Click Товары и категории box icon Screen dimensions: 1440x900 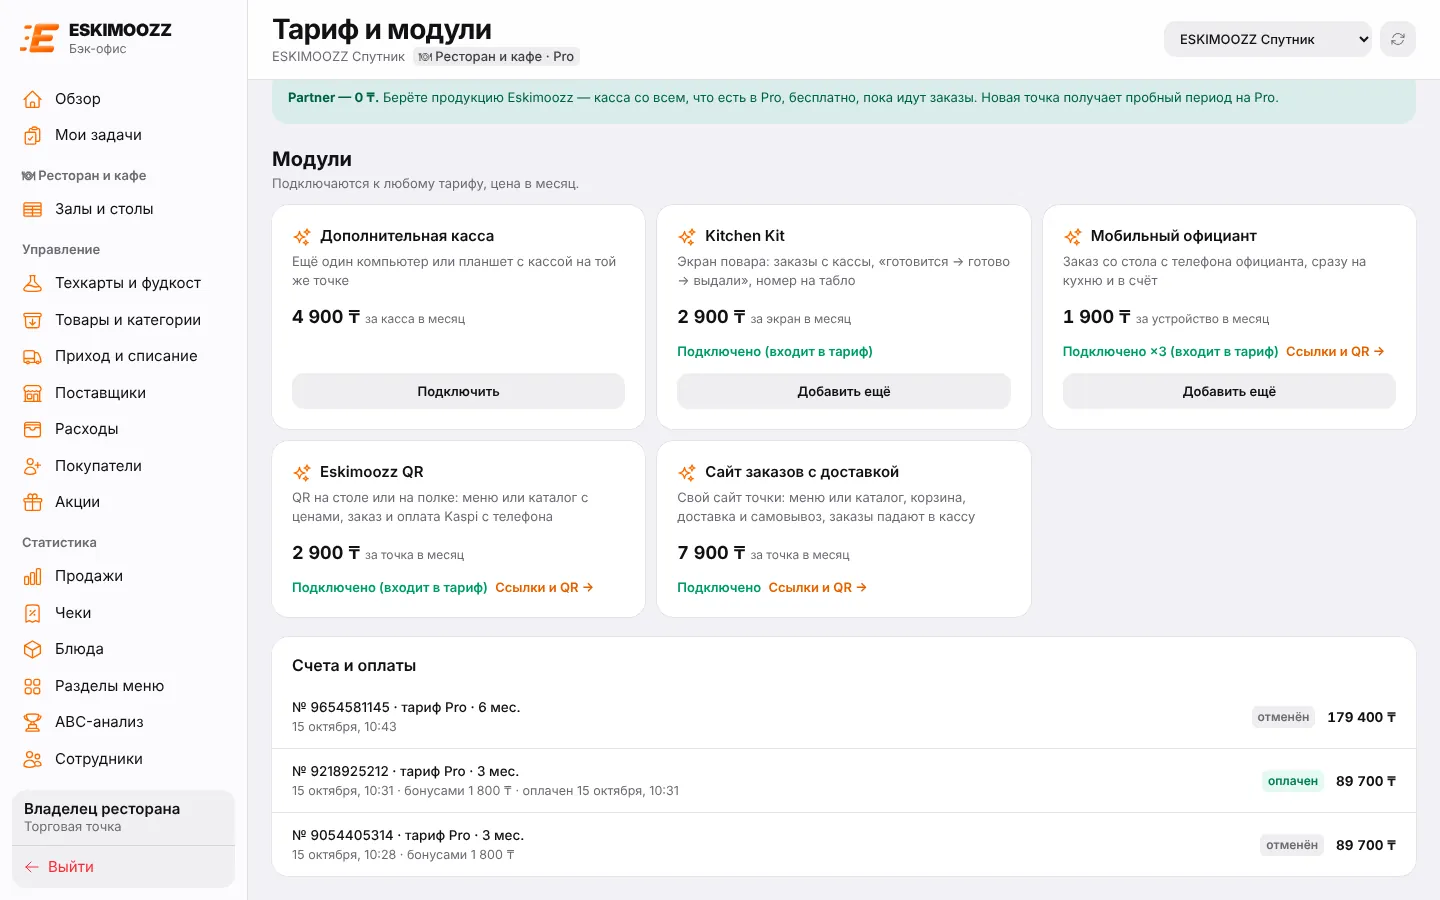pyautogui.click(x=33, y=320)
